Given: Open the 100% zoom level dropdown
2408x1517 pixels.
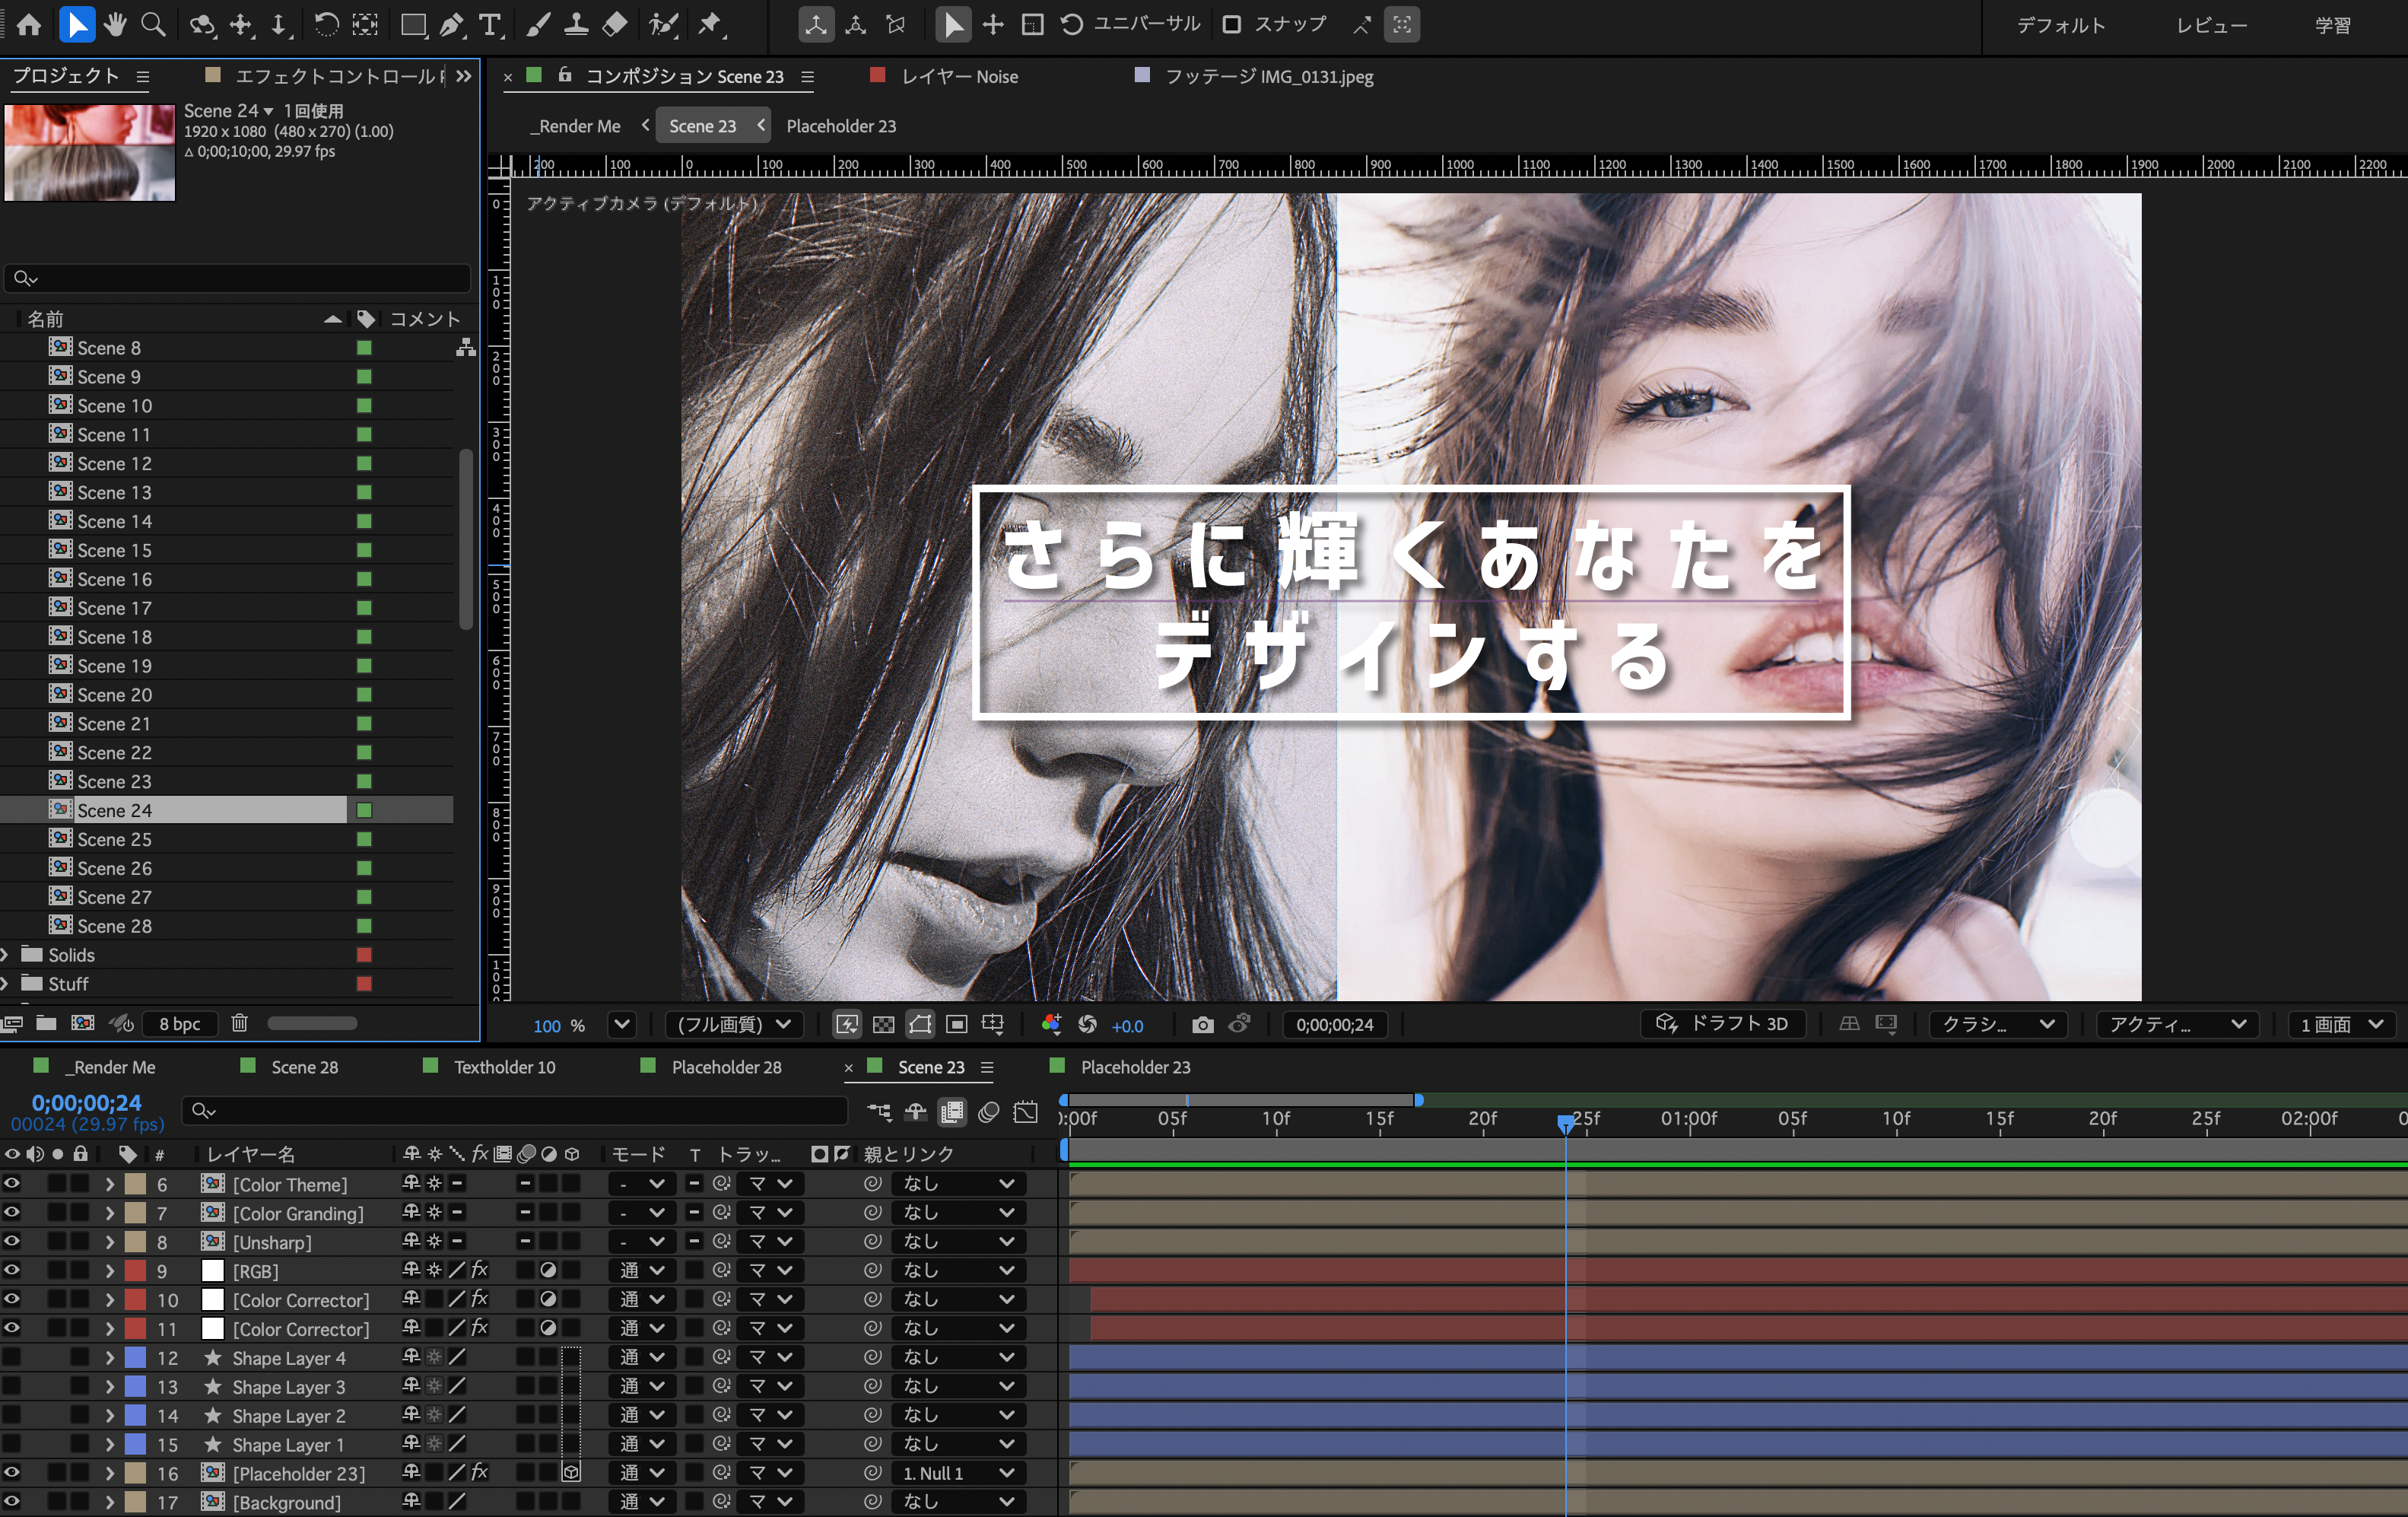Looking at the screenshot, I should [x=621, y=1025].
